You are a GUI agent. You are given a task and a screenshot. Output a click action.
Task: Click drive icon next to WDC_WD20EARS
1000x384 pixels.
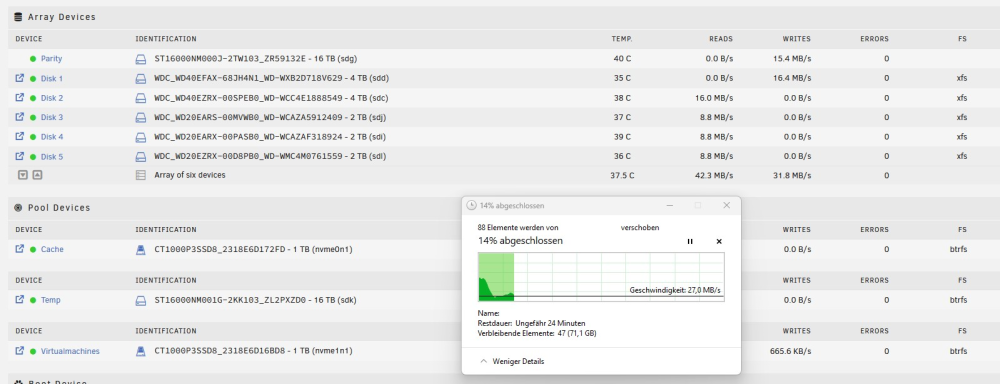coord(141,117)
